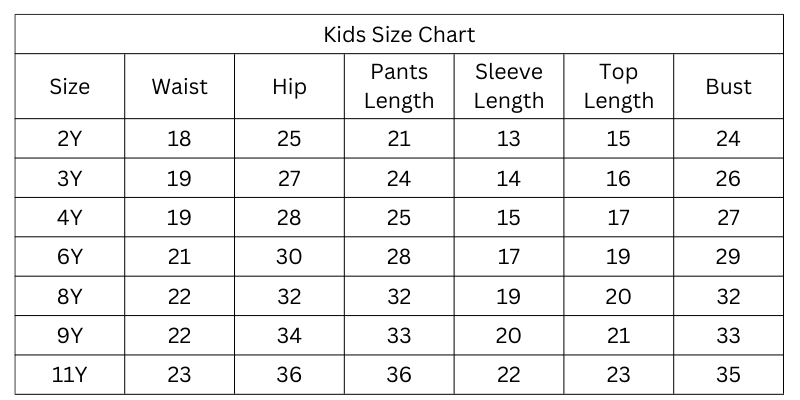This screenshot has height=400, width=800.
Task: Select the 3Y size row label
Action: [x=70, y=179]
